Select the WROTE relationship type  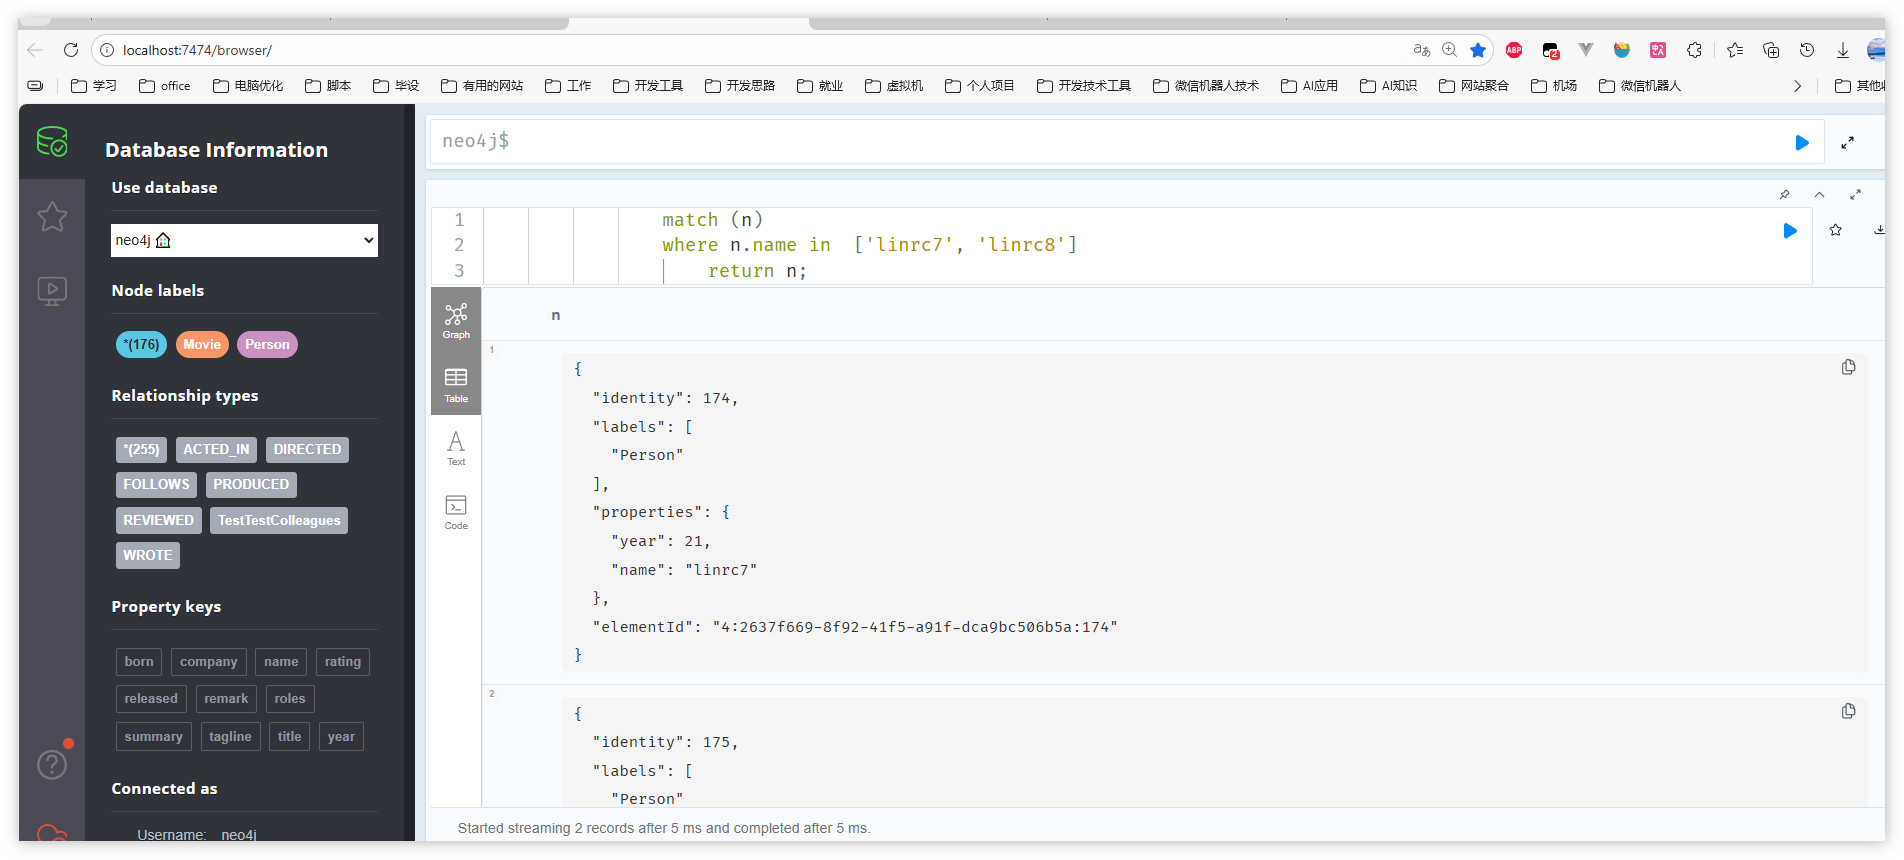[x=148, y=555]
